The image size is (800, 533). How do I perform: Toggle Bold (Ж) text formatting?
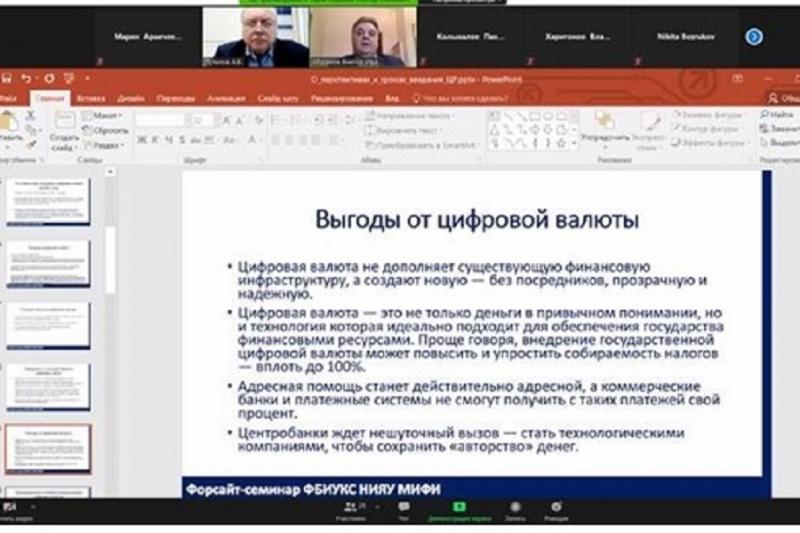click(x=142, y=139)
